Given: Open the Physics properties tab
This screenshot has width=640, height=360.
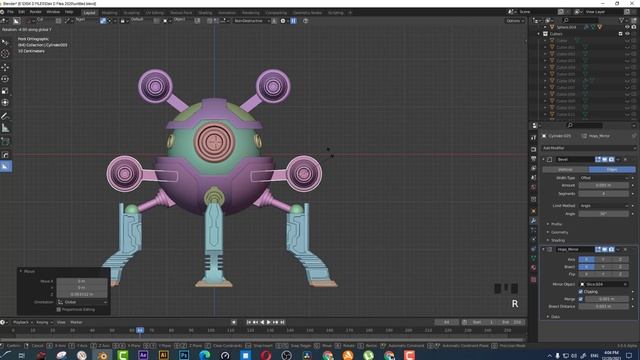Looking at the screenshot, I should tap(533, 240).
